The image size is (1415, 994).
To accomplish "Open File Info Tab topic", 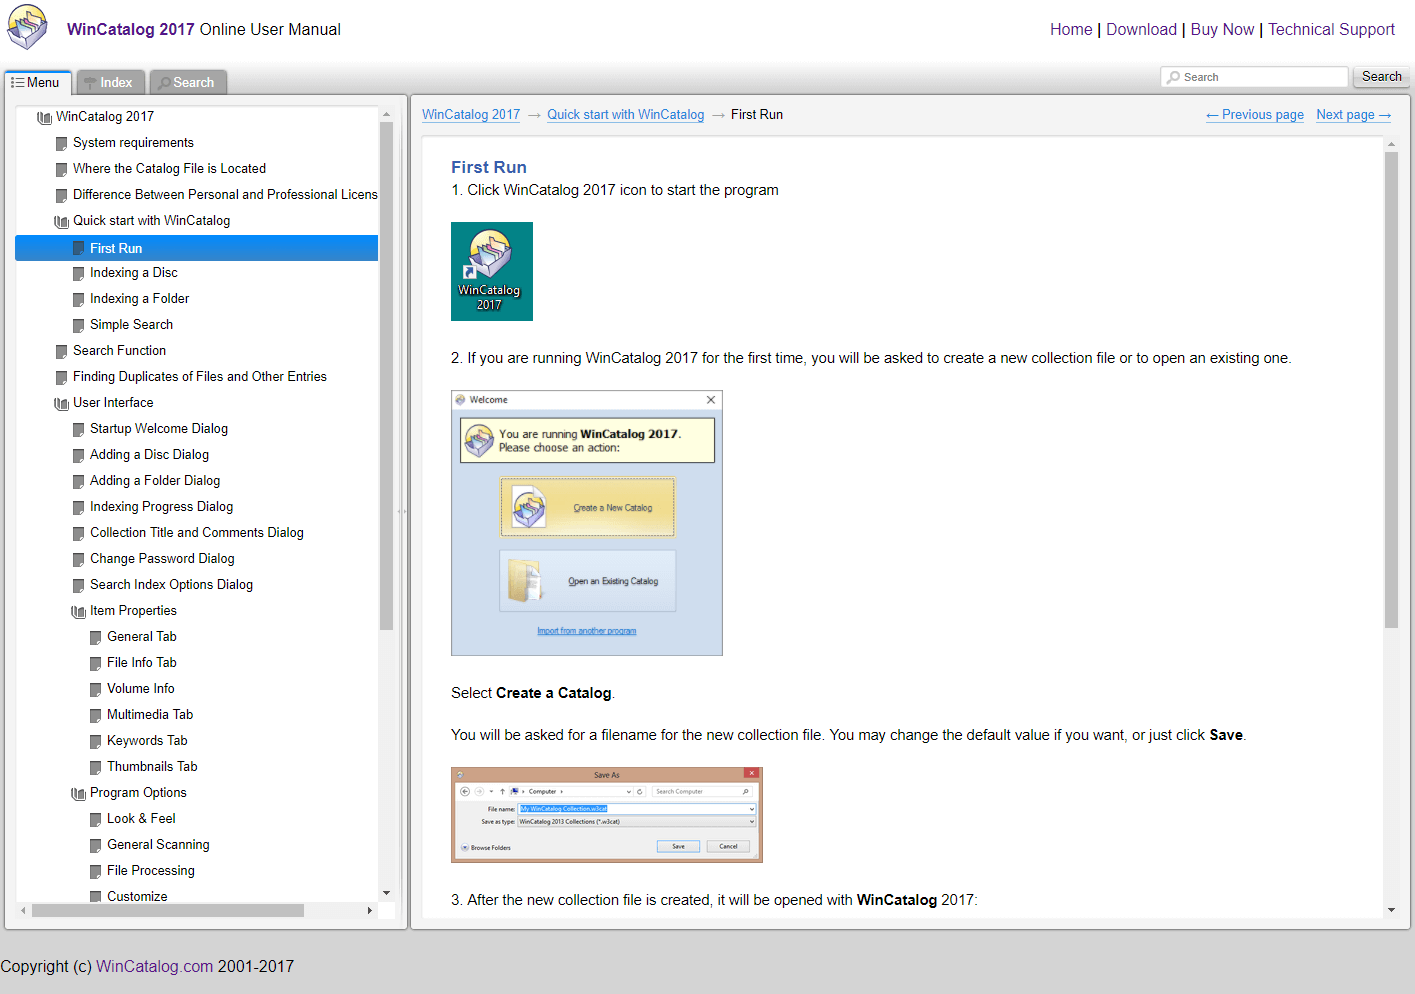I will 142,663.
